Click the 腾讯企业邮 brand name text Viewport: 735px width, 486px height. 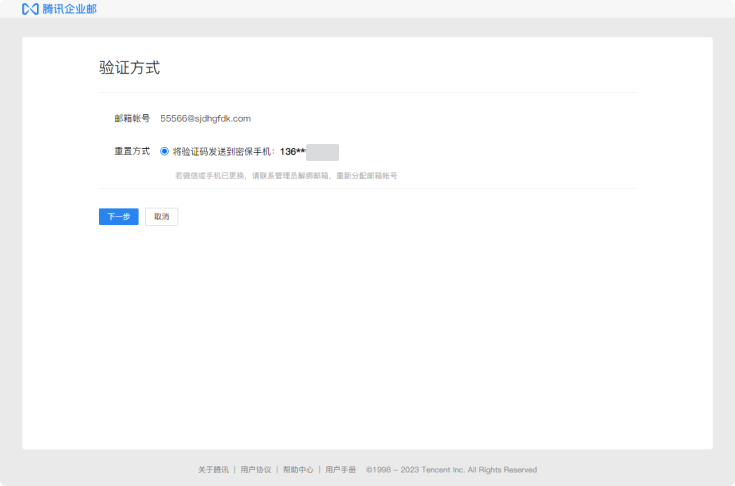[70, 9]
